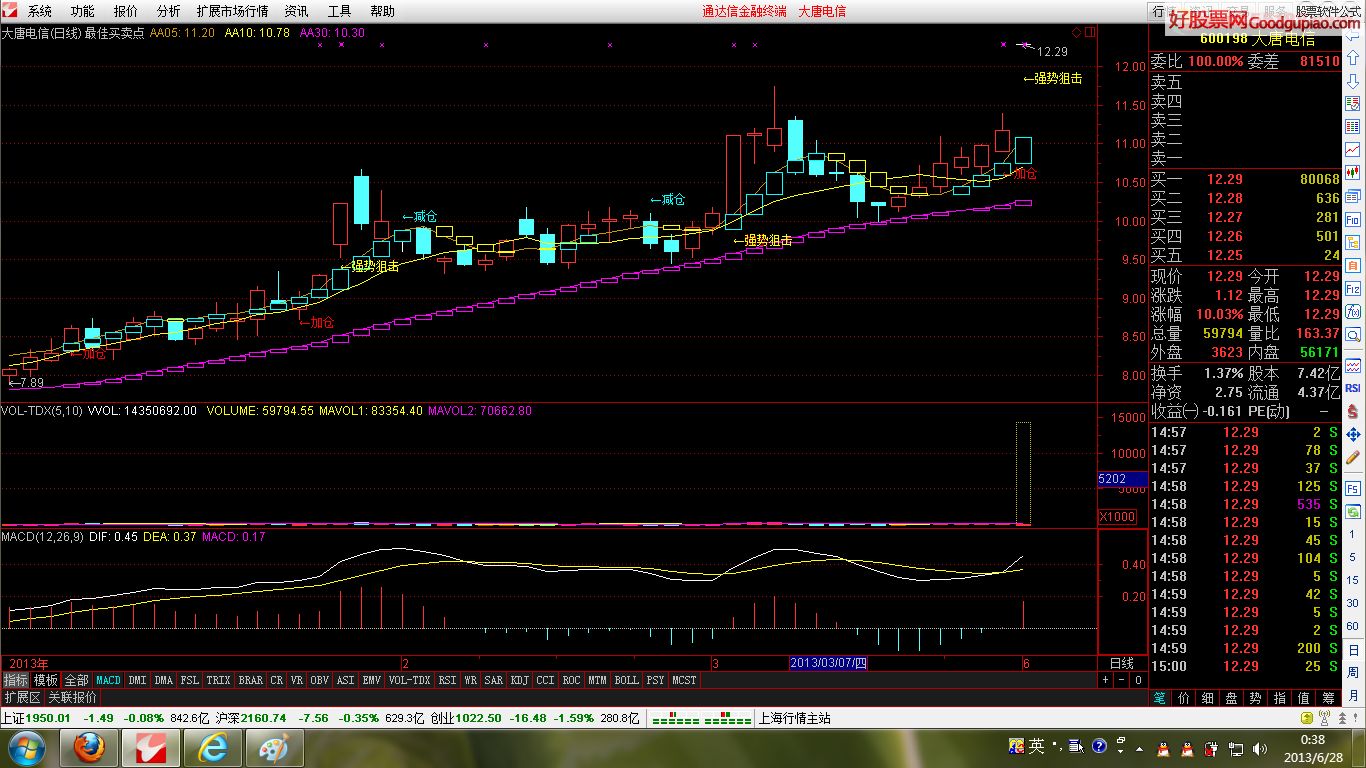The width and height of the screenshot is (1366, 768).
Task: Select the VOL-TDX indicator tab
Action: coord(409,680)
